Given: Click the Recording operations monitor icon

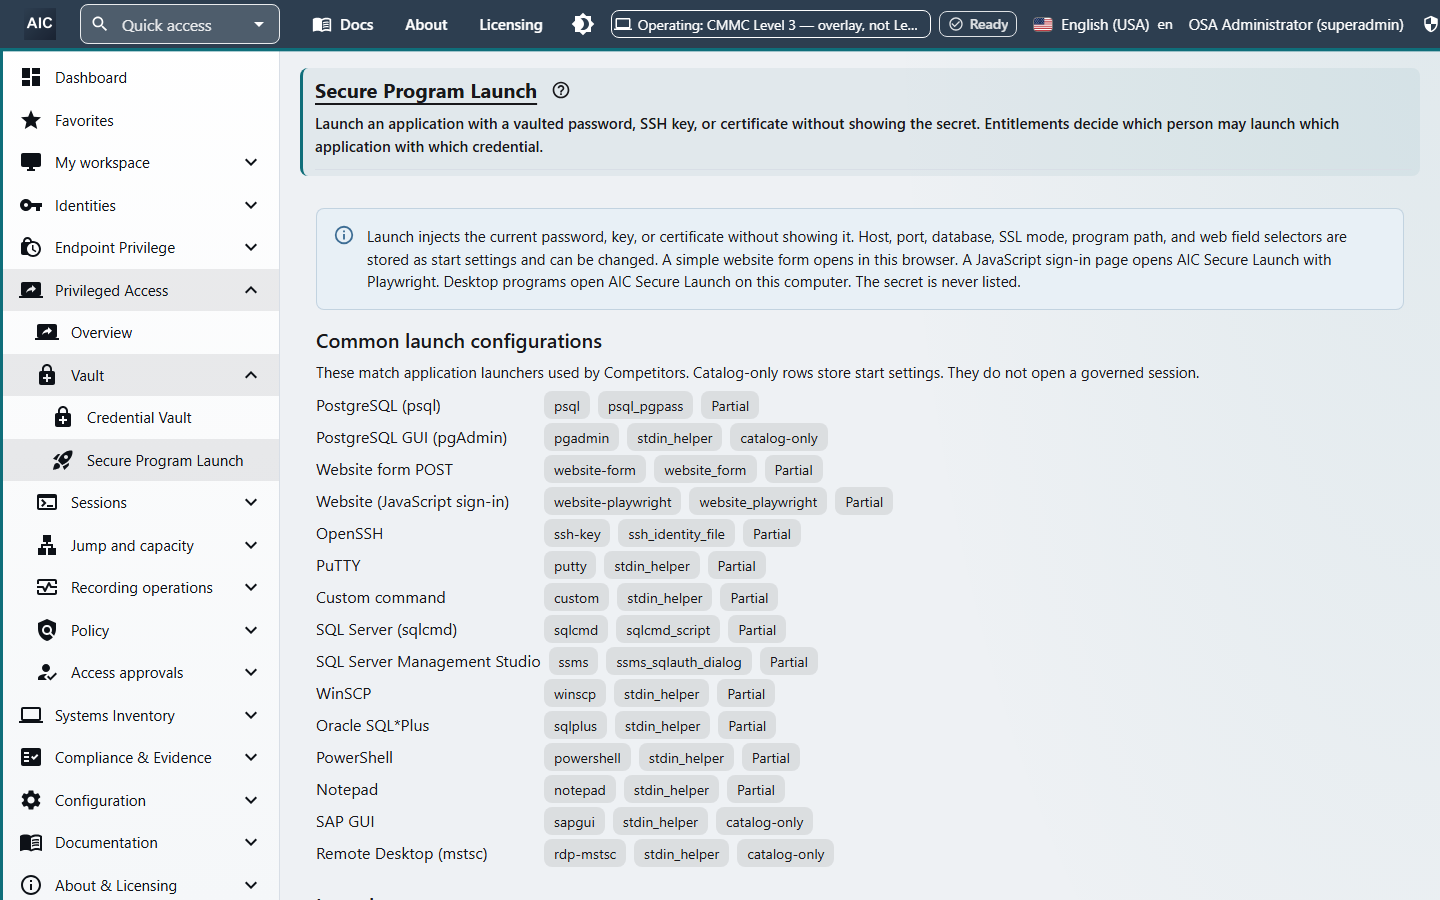Looking at the screenshot, I should point(47,587).
